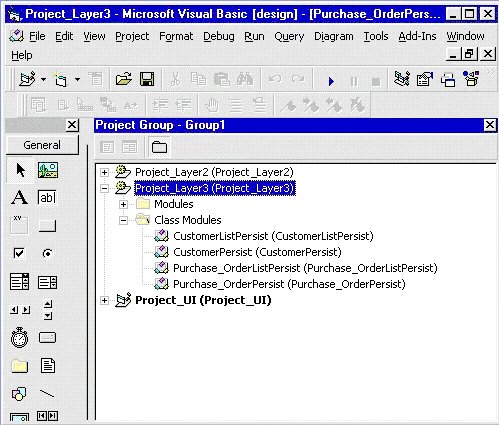Select the Label control tool

click(x=19, y=198)
